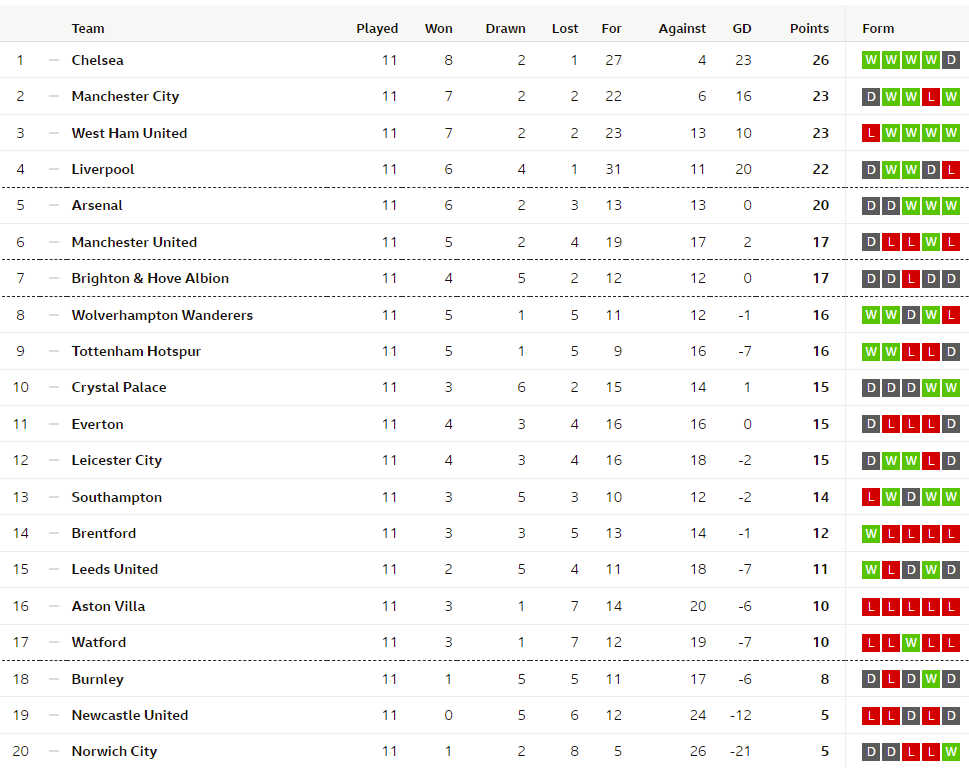
Task: Click Manchester United's green W form badge
Action: (931, 242)
